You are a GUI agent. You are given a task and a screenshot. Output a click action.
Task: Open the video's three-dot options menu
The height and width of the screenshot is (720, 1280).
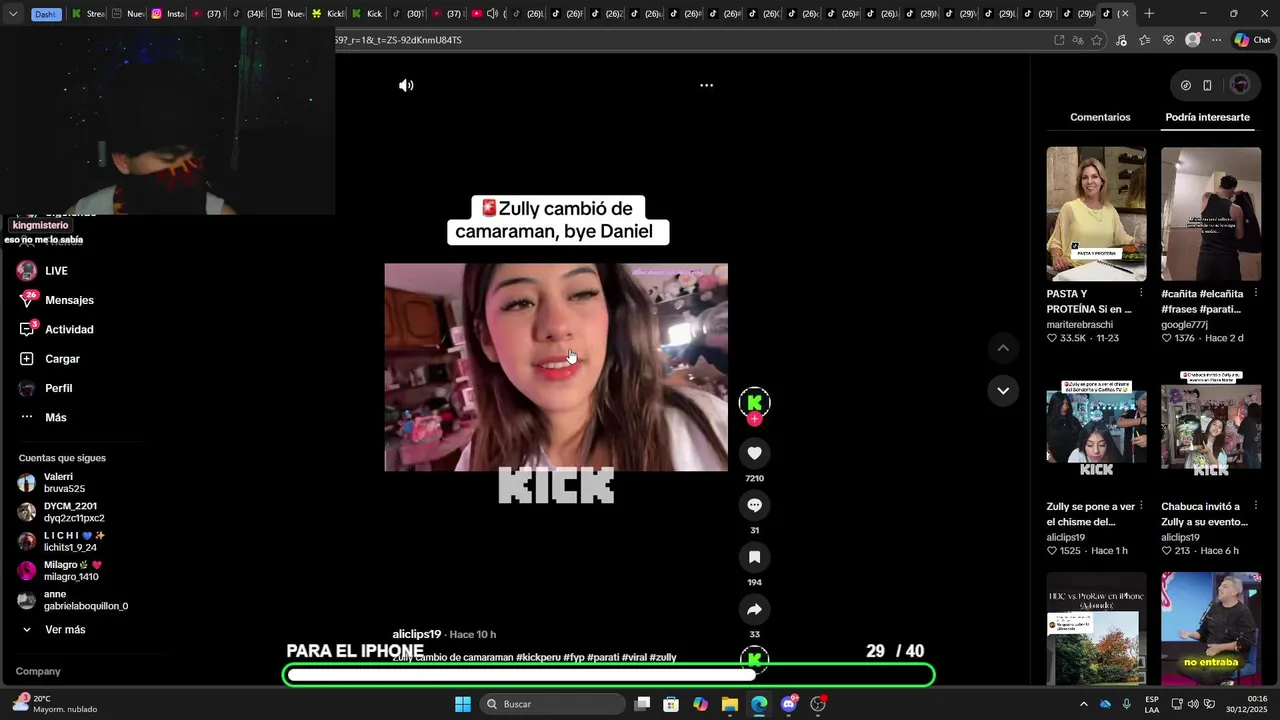click(x=706, y=85)
